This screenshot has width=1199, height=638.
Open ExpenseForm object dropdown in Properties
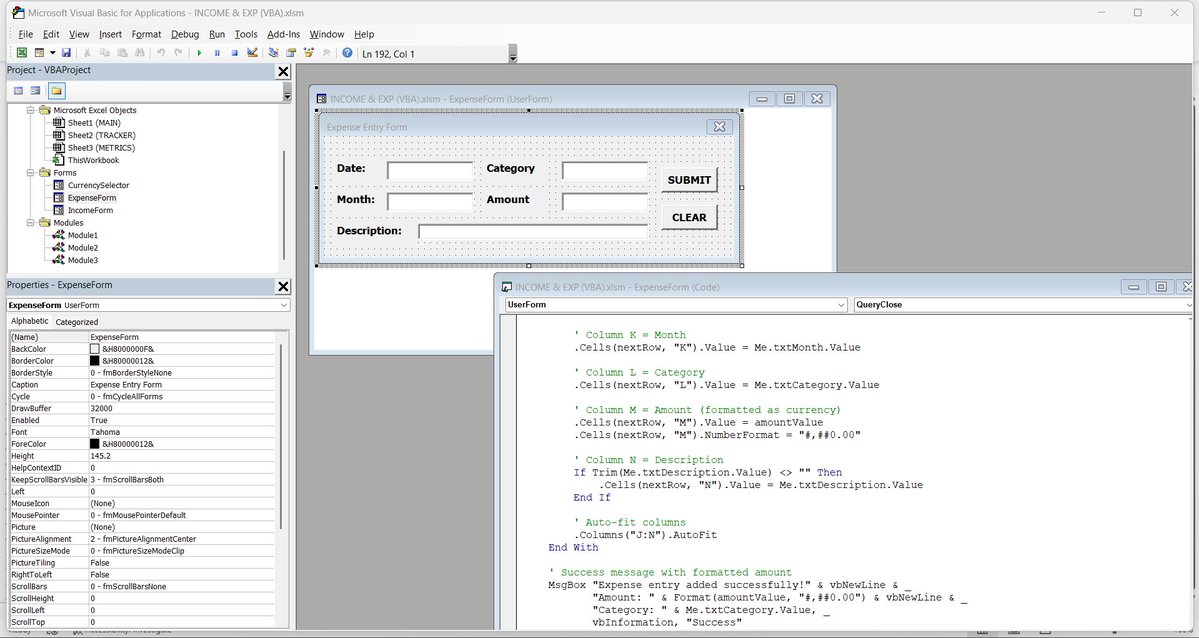coord(284,305)
